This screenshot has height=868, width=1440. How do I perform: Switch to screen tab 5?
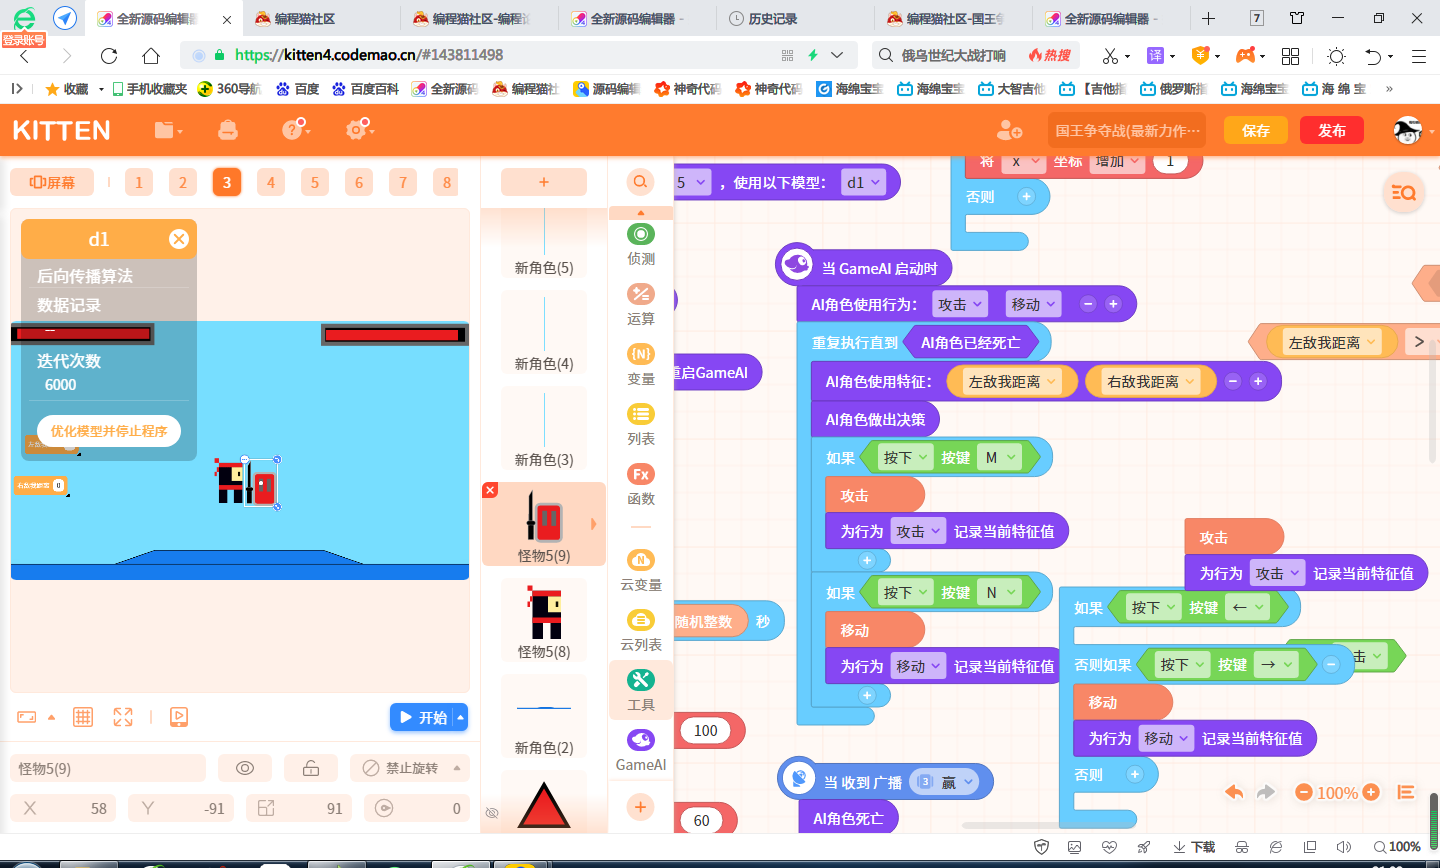click(x=315, y=182)
